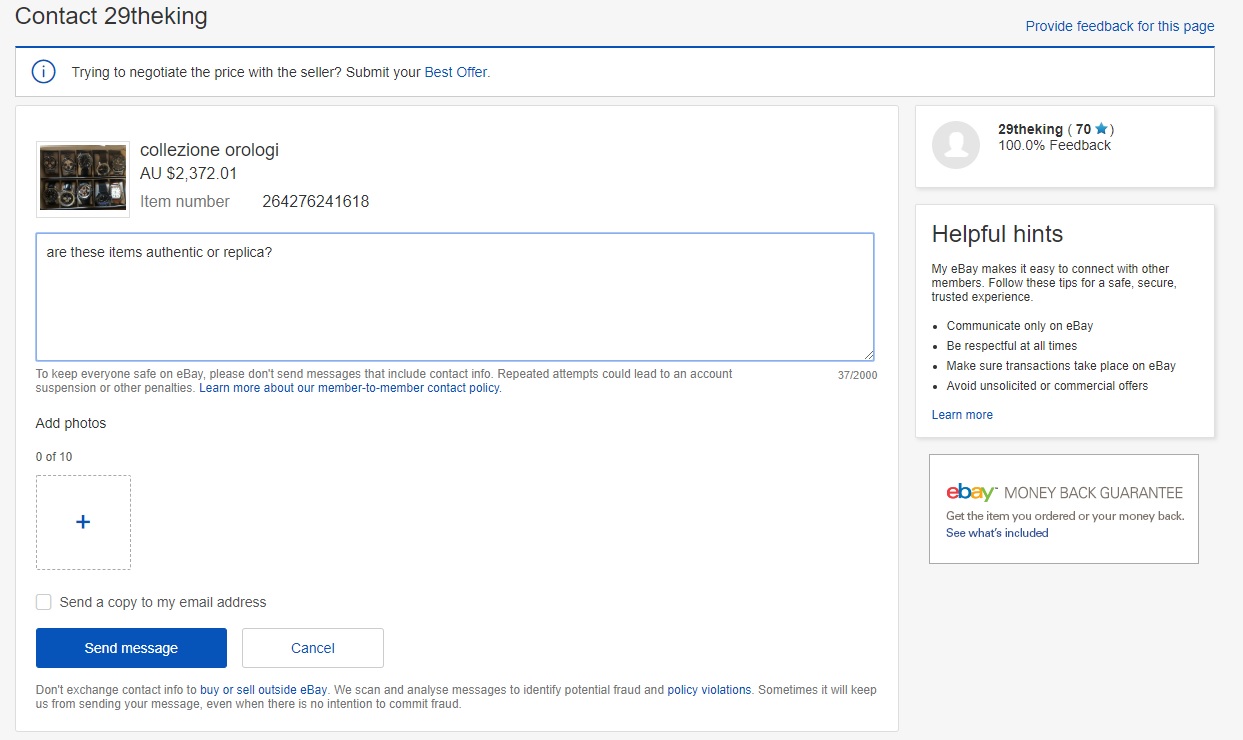1243x740 pixels.
Task: Click the Helpful hints heading
Action: [997, 234]
